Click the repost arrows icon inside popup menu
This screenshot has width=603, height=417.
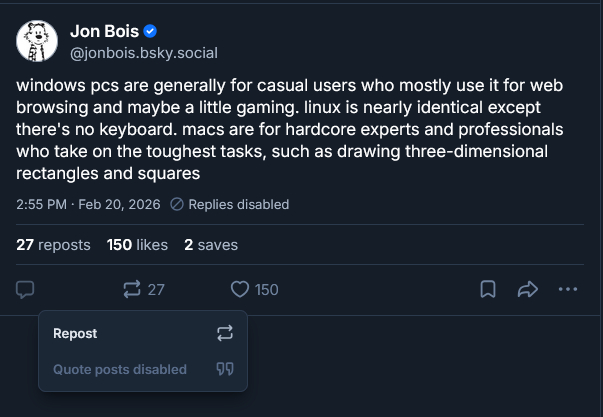(224, 333)
